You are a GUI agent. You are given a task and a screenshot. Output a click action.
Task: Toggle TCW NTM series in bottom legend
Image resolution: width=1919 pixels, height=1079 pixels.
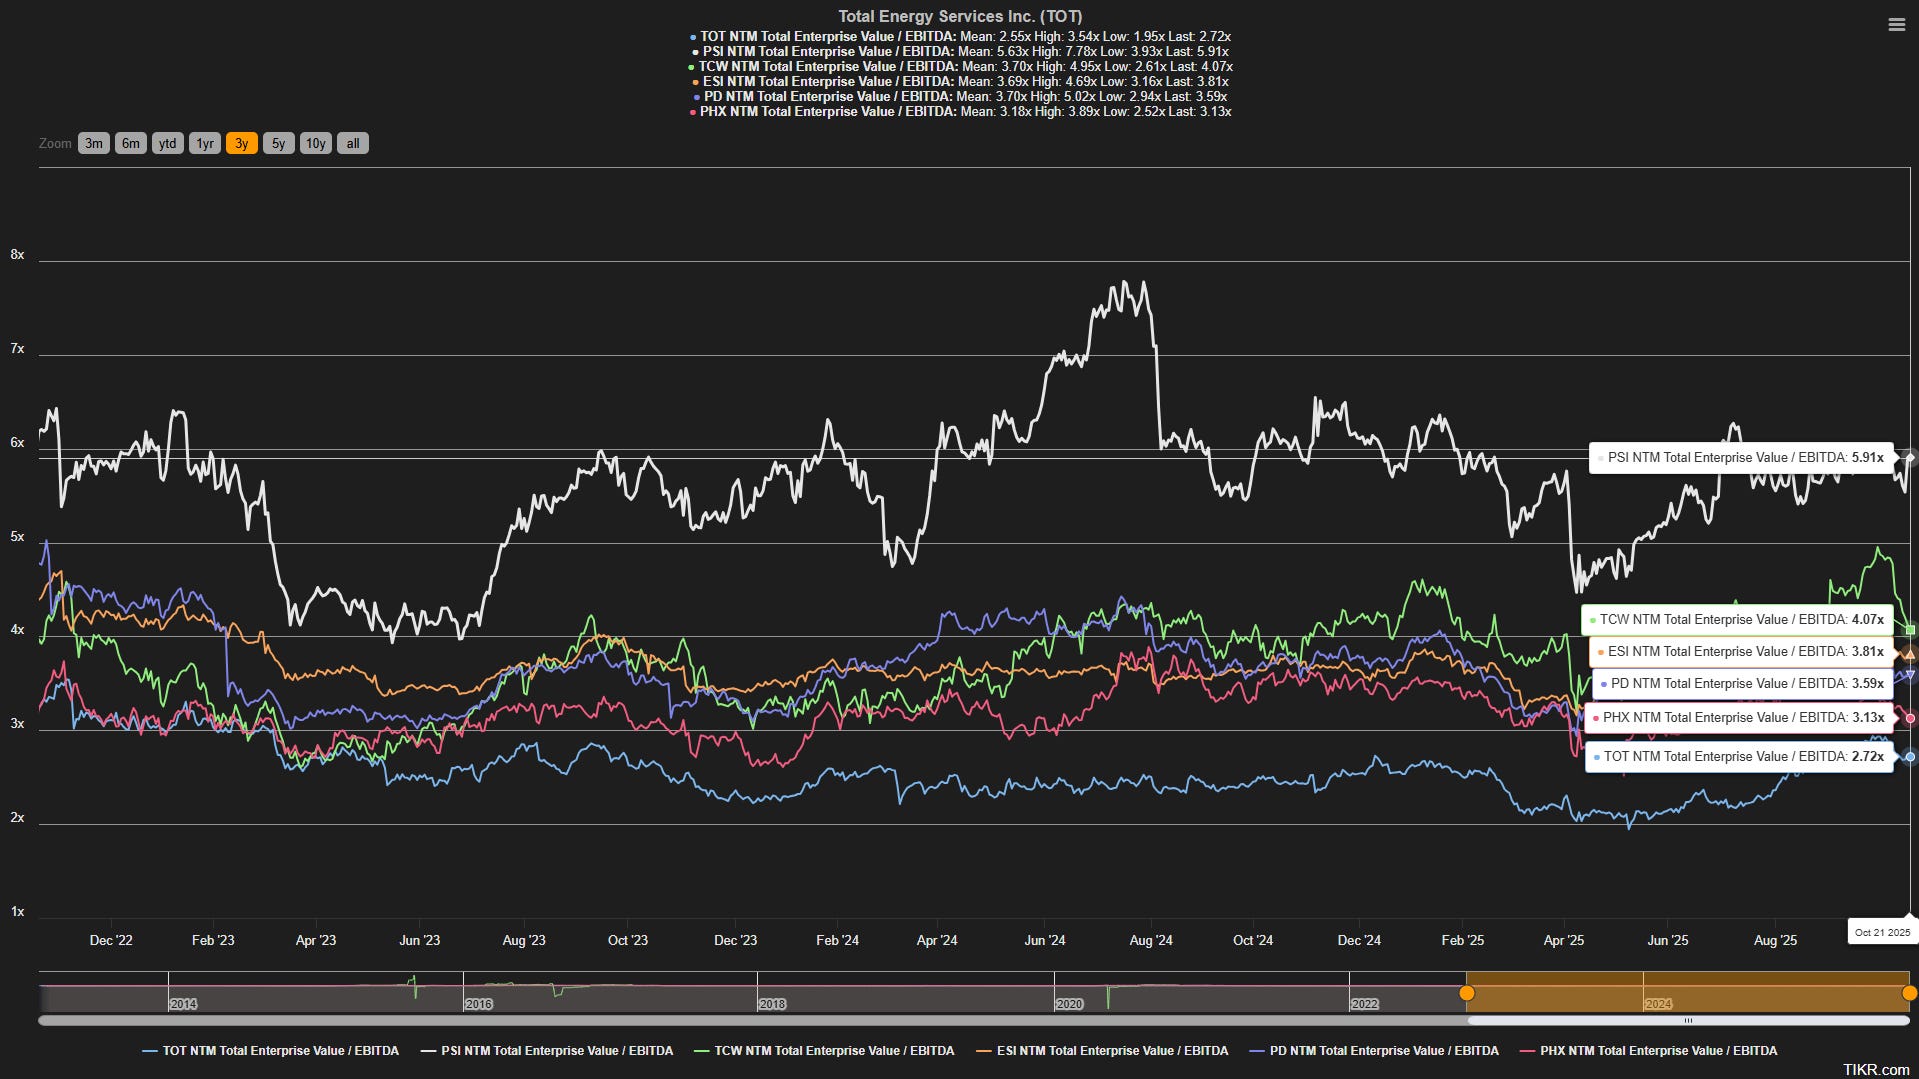[x=824, y=1051]
